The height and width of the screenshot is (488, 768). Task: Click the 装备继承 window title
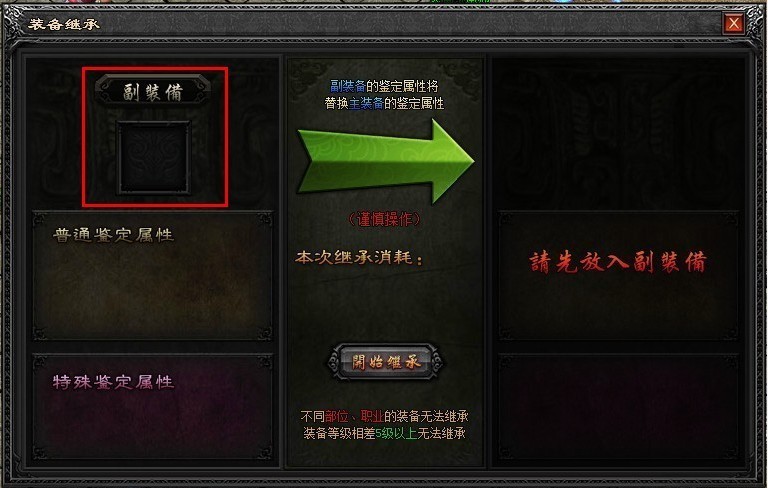pos(64,24)
